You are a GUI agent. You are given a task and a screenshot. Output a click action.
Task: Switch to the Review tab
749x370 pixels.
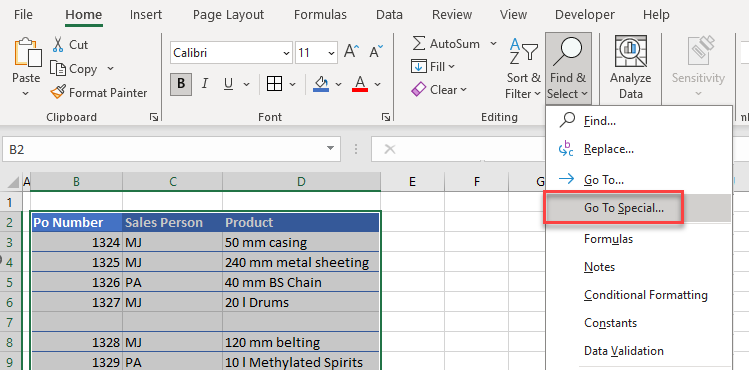click(x=452, y=15)
